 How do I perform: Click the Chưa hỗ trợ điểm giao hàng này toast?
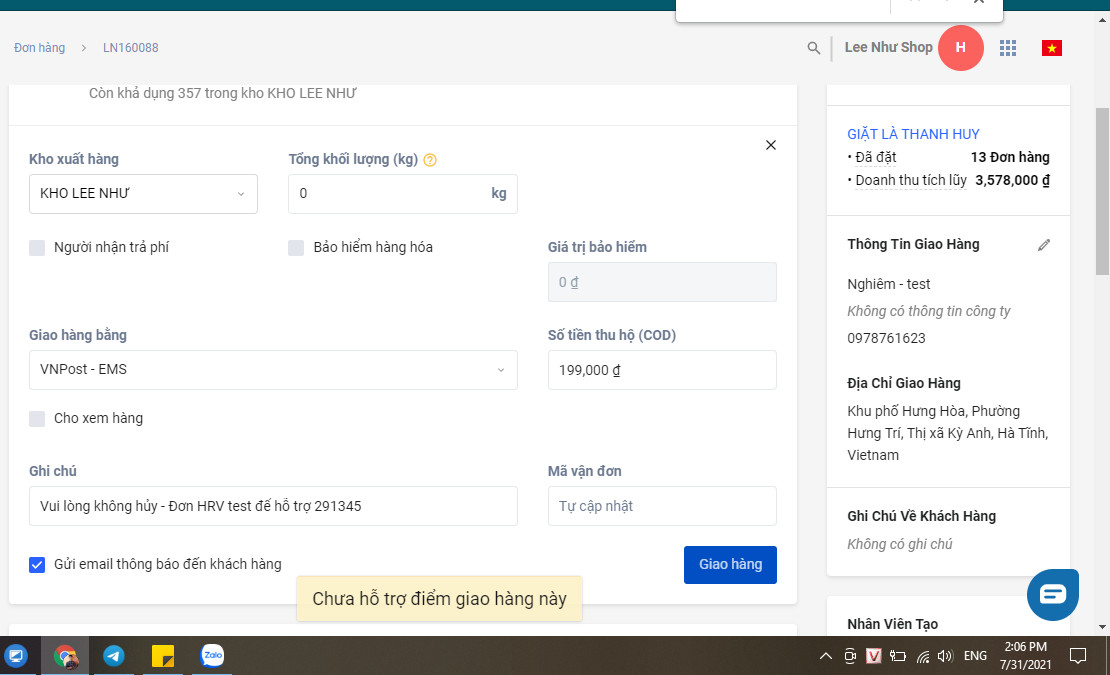(440, 599)
